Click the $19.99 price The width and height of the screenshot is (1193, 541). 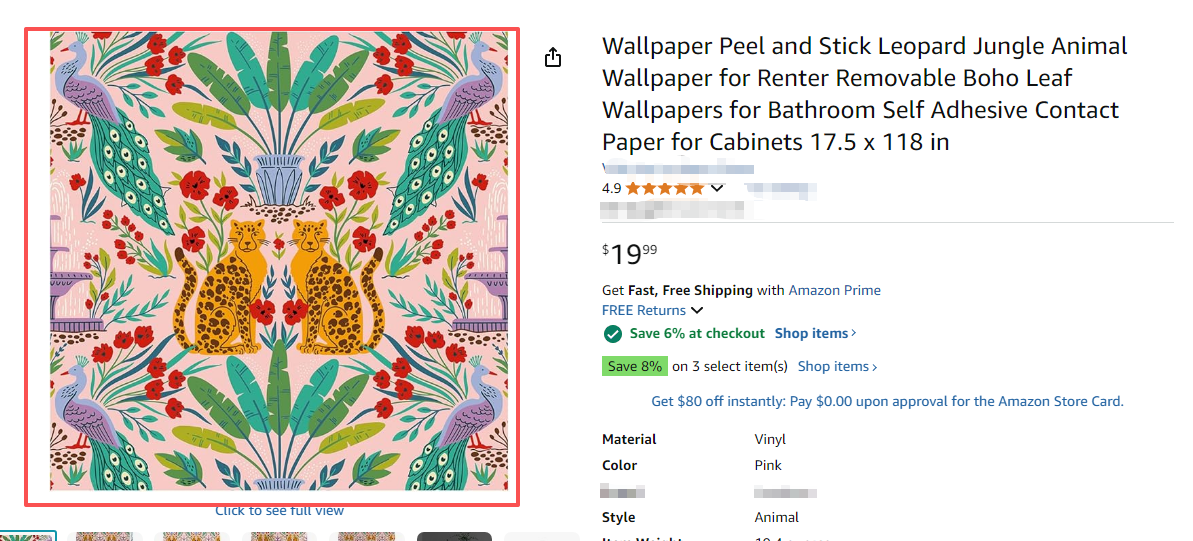630,255
